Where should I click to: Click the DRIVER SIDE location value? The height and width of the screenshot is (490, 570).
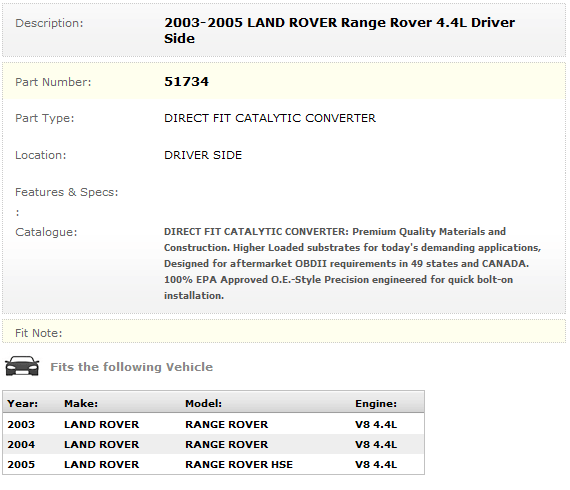tap(203, 155)
